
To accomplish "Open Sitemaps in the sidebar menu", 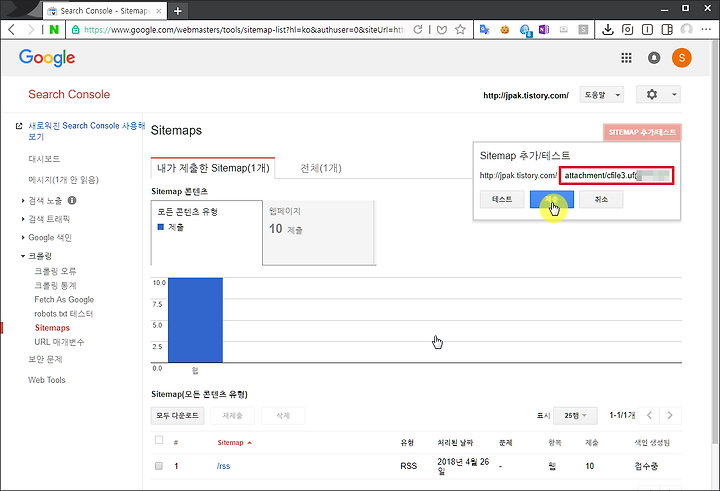I will [52, 327].
